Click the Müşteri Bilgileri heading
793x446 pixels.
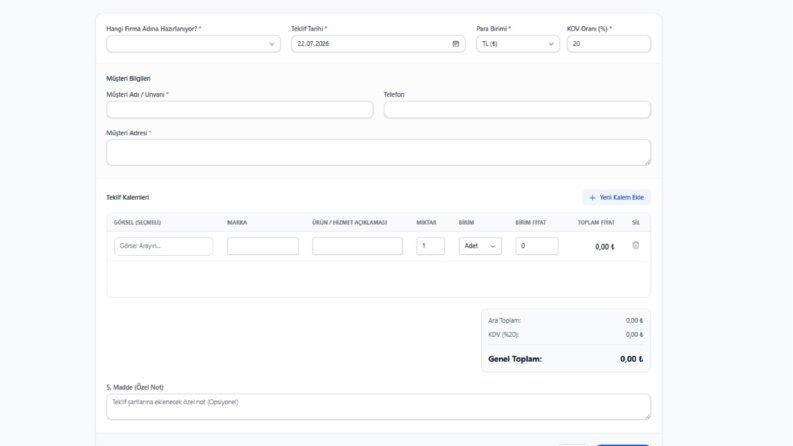point(128,79)
